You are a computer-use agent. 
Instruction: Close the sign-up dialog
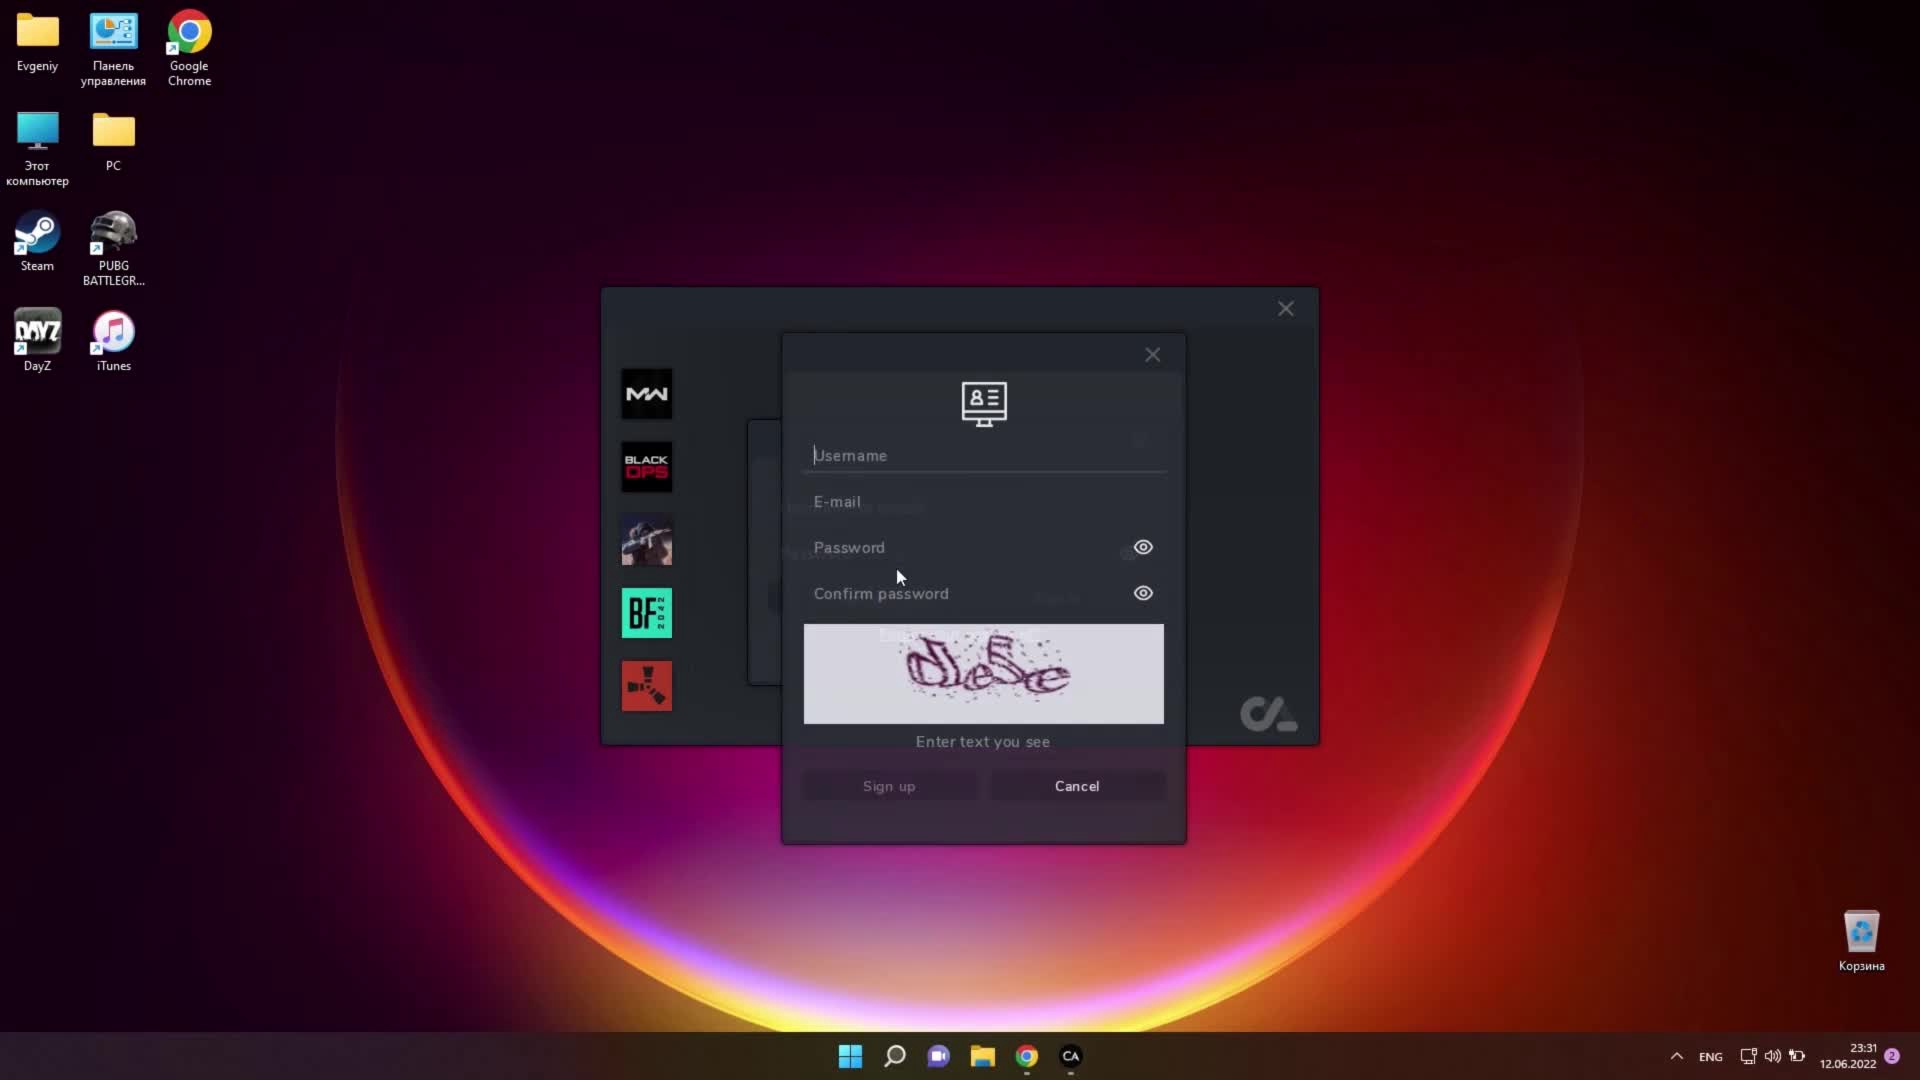(x=1153, y=355)
